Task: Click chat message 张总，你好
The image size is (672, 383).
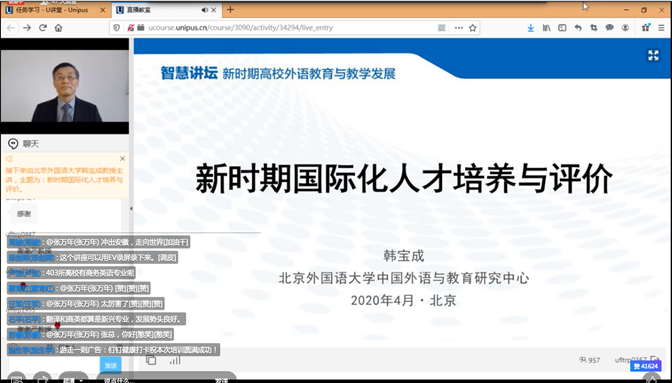Action: 90,335
